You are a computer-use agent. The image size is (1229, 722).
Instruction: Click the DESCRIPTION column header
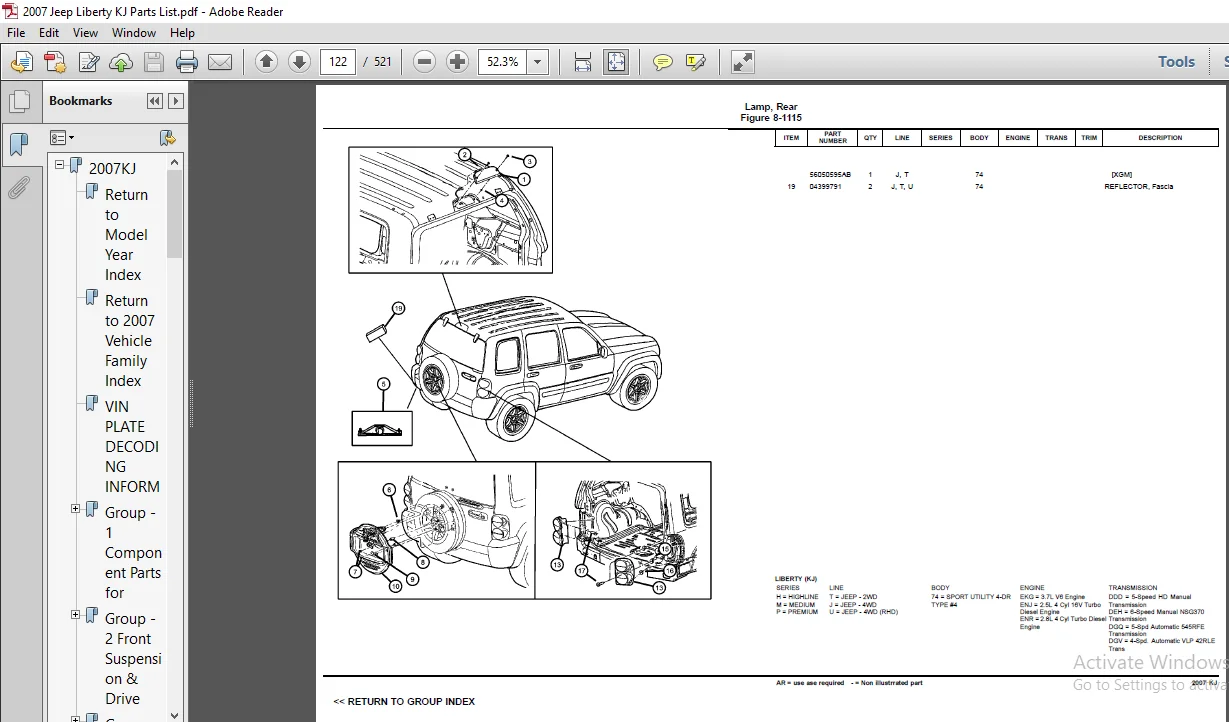coord(1160,138)
